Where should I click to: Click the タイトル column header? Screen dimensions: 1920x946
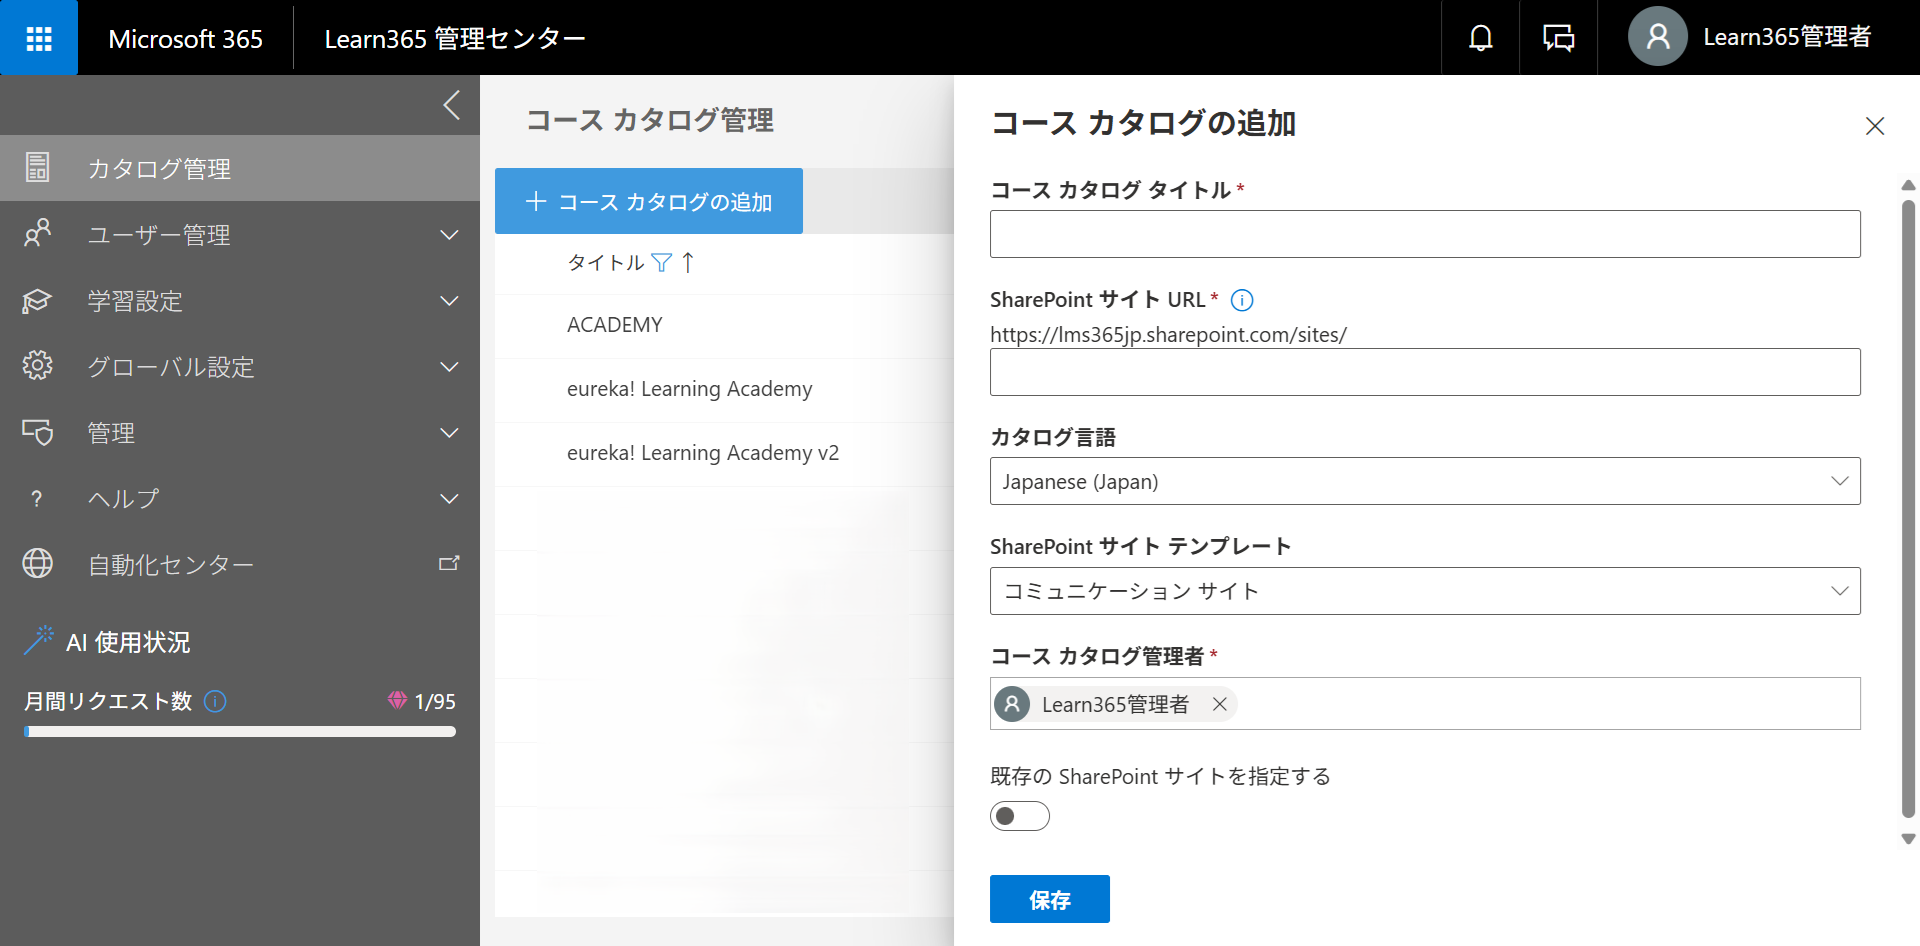tap(606, 263)
